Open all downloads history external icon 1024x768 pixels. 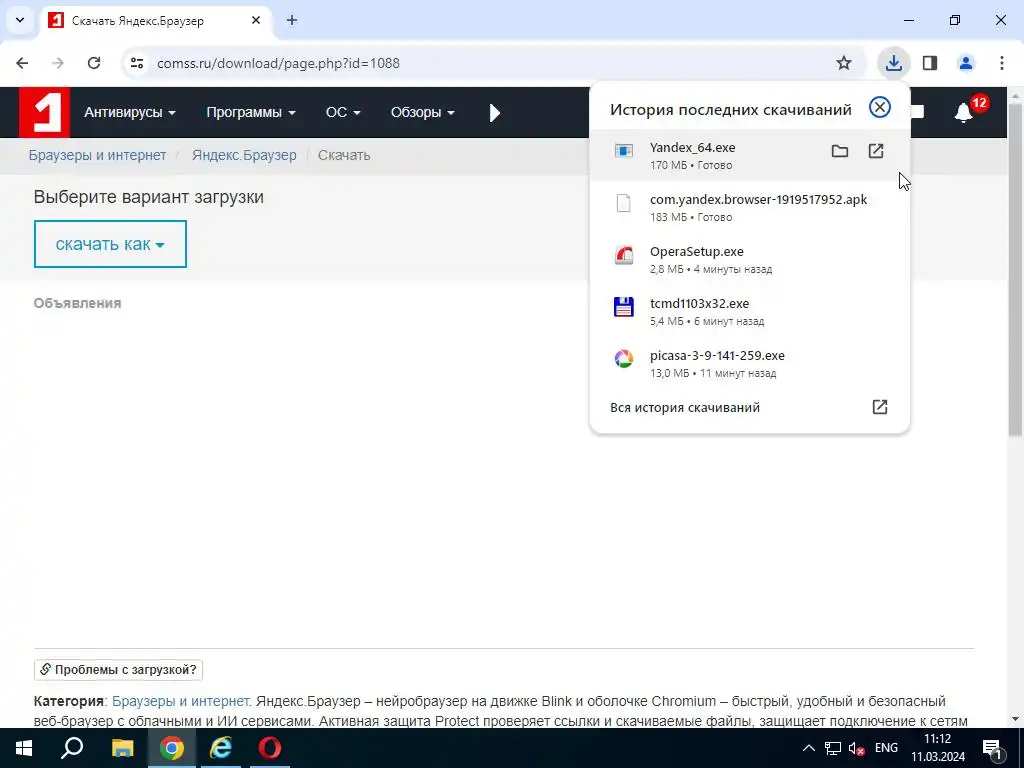click(880, 407)
